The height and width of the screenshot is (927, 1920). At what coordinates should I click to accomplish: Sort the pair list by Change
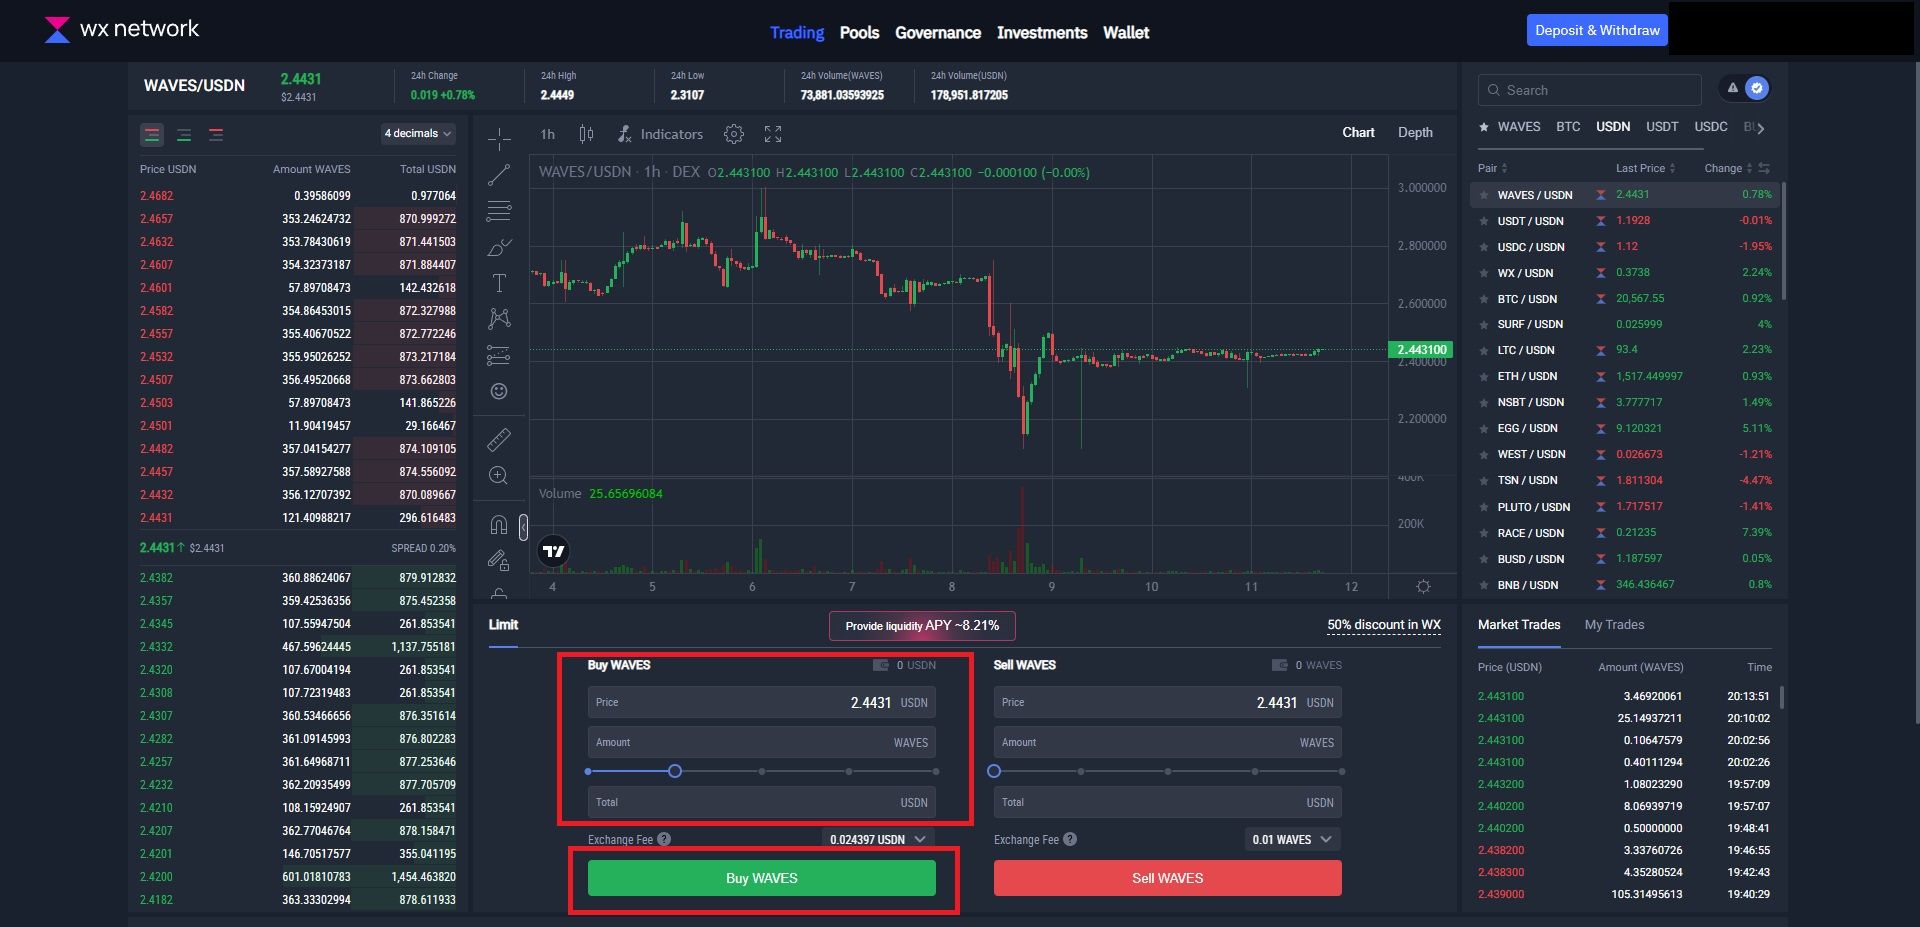pos(1728,168)
